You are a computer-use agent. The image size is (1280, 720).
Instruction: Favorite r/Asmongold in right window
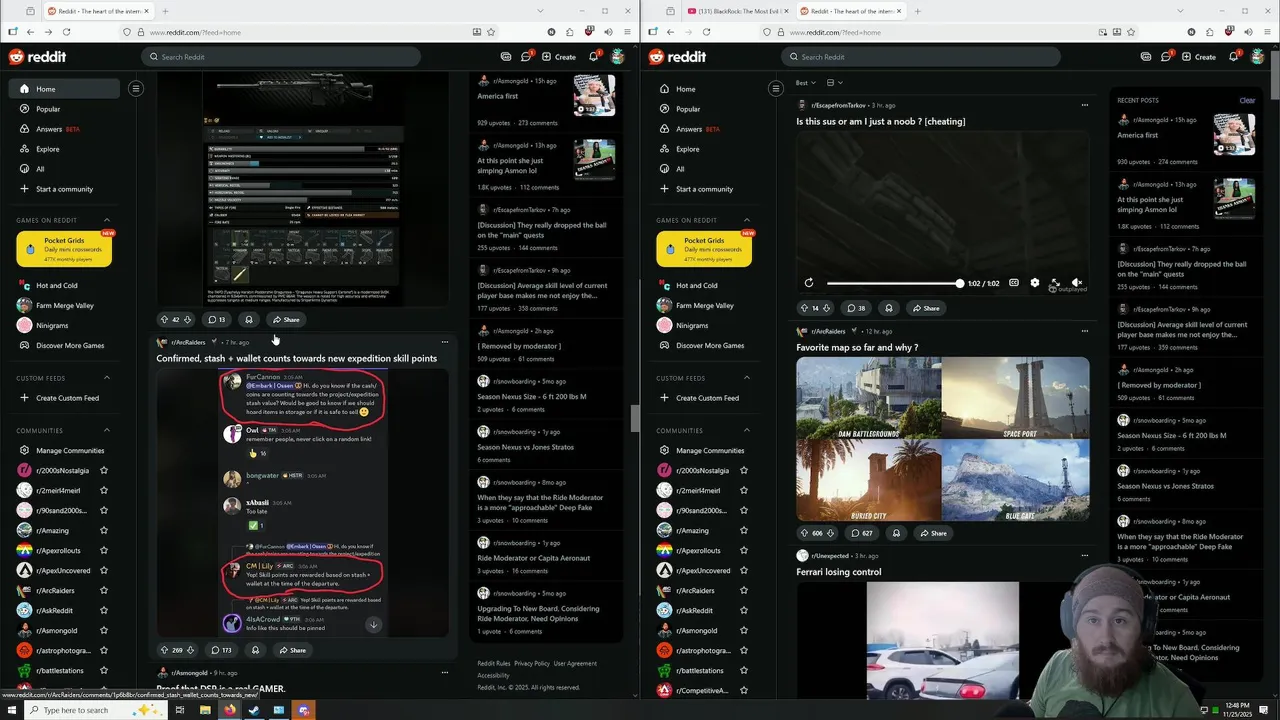(744, 631)
